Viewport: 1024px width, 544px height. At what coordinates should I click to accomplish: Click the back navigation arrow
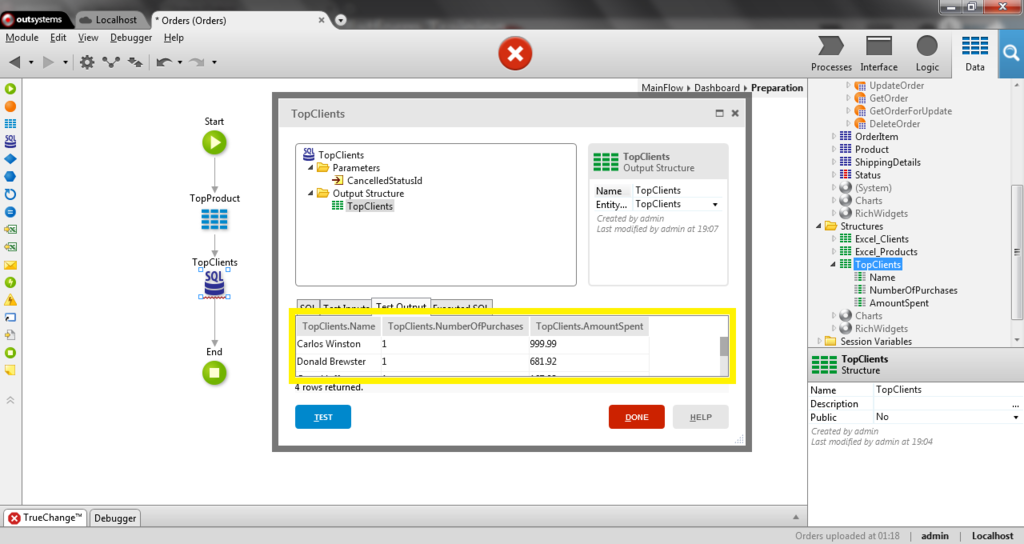(15, 62)
